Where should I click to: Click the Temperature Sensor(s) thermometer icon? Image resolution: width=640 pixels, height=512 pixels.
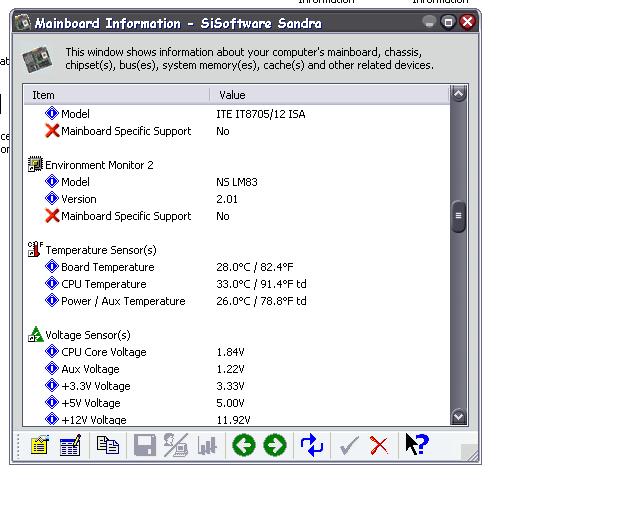tap(35, 249)
